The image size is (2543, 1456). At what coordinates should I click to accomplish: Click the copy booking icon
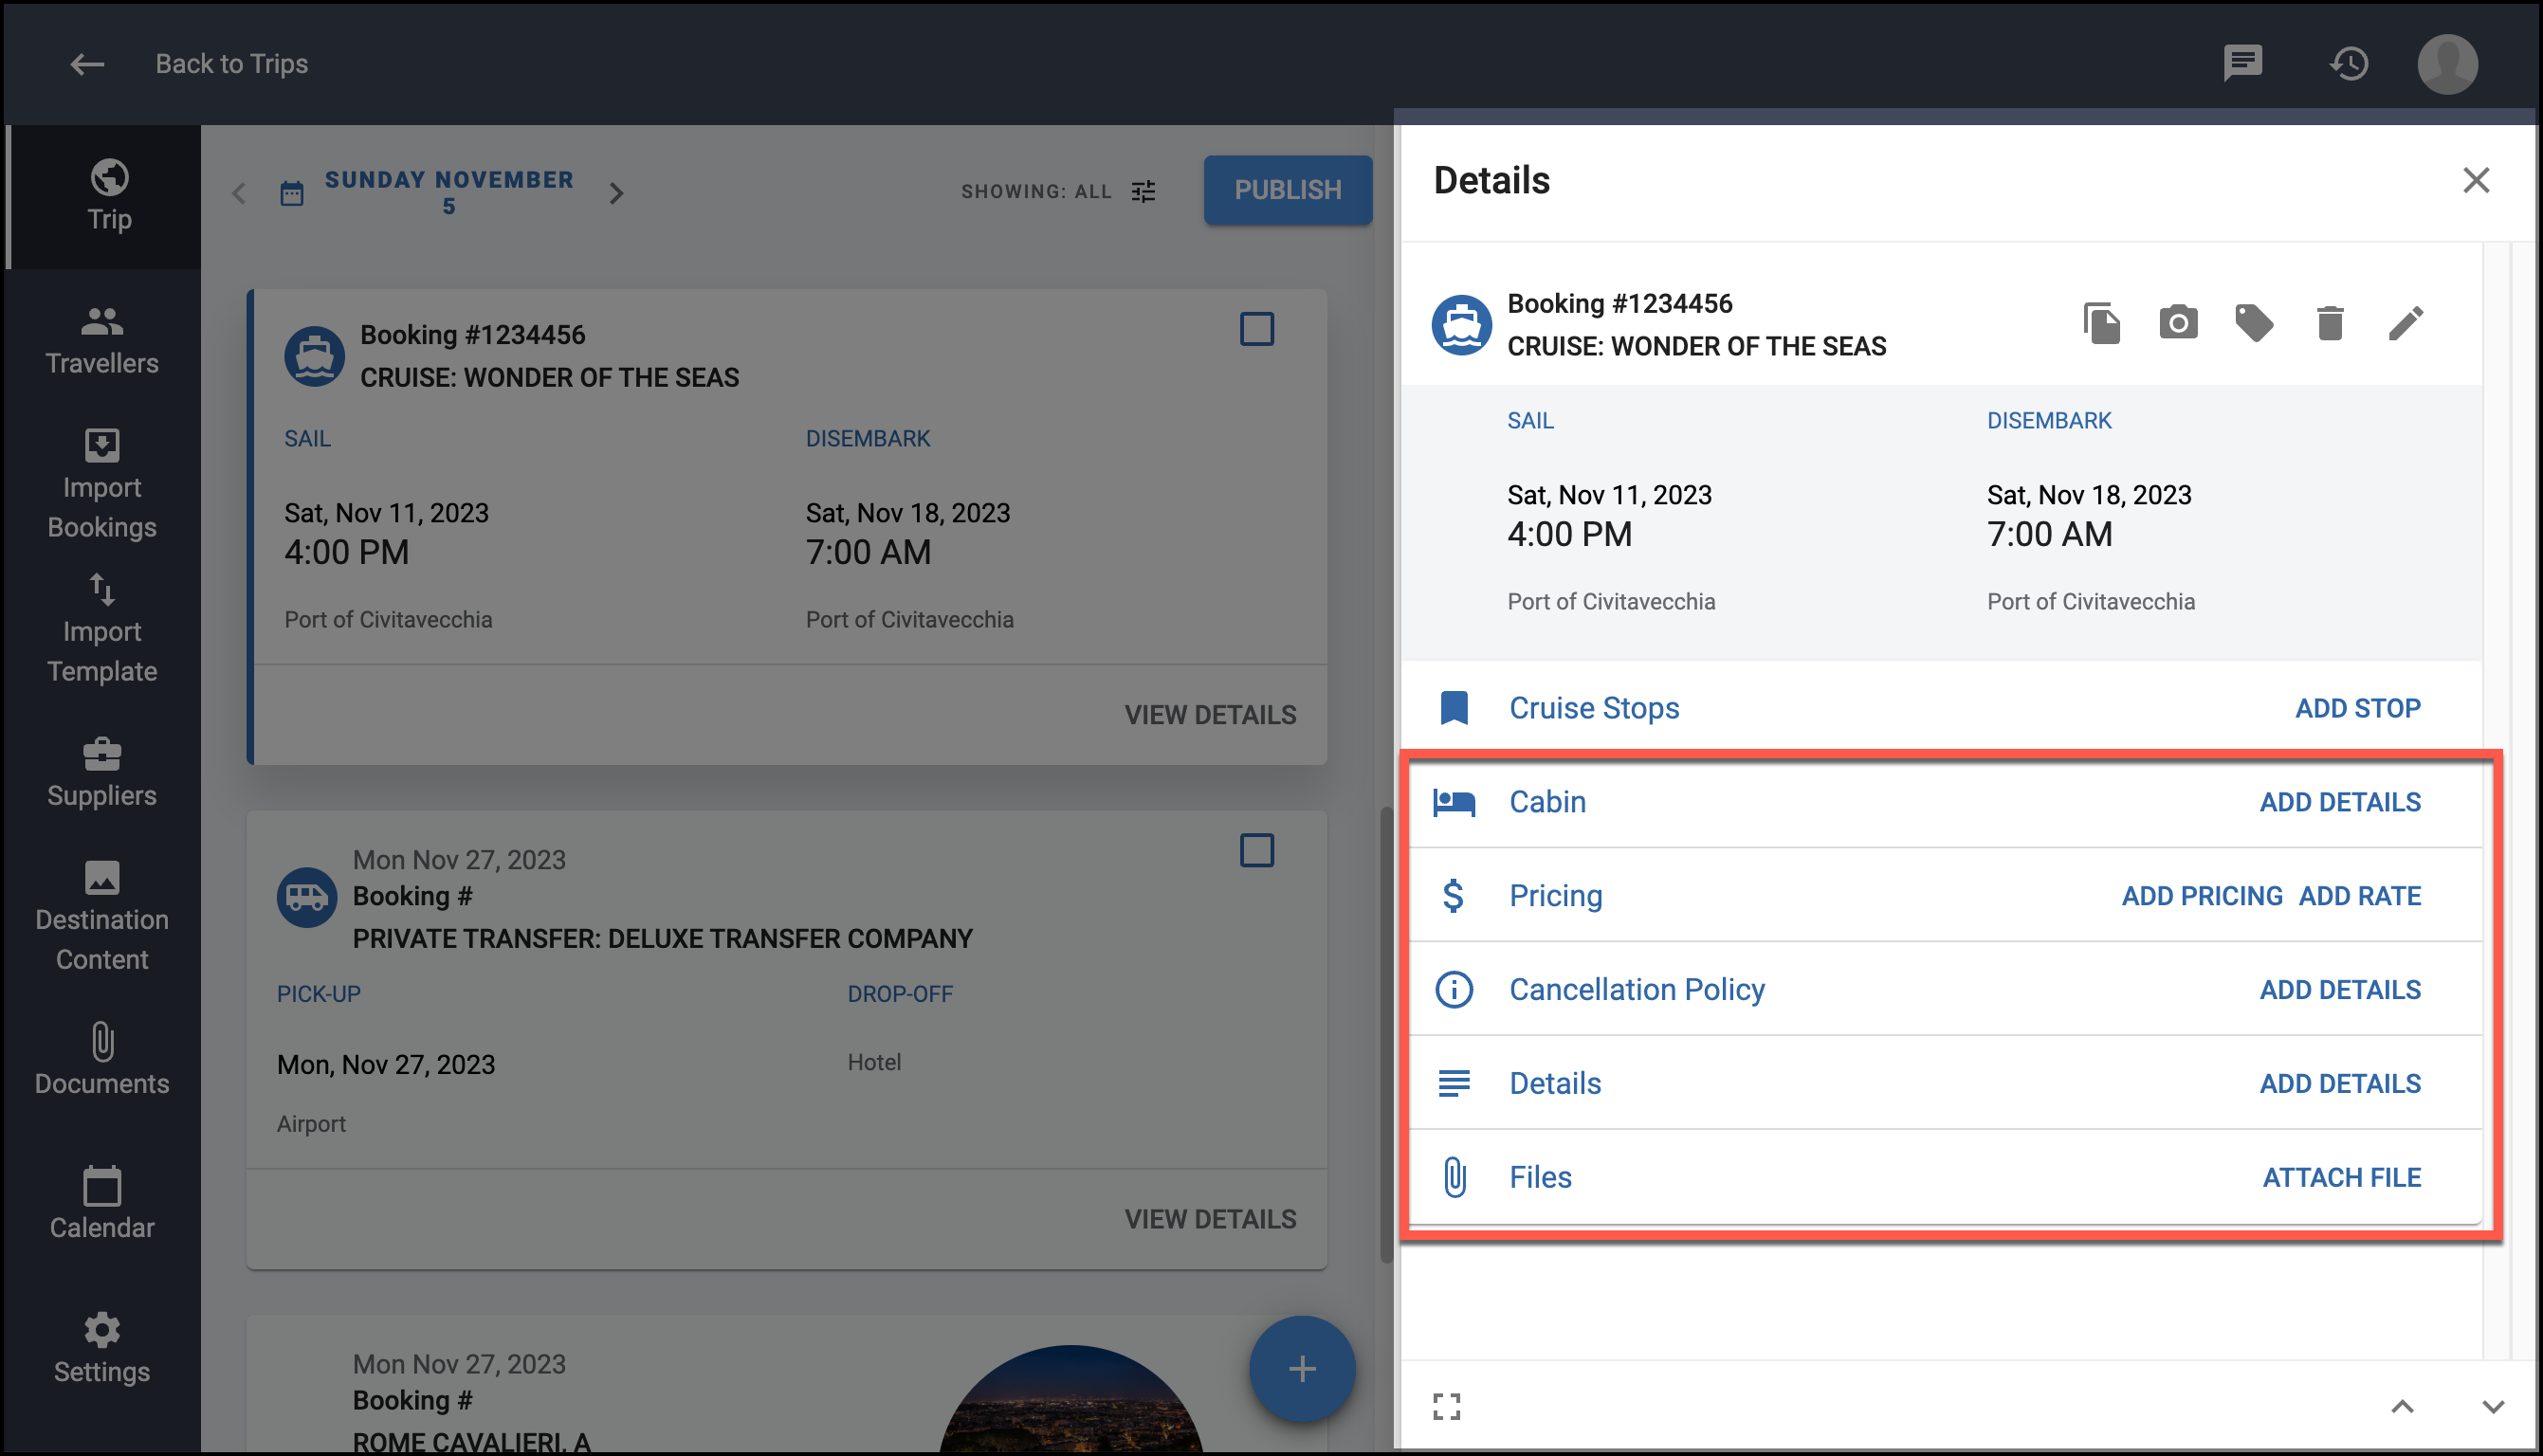click(2102, 323)
